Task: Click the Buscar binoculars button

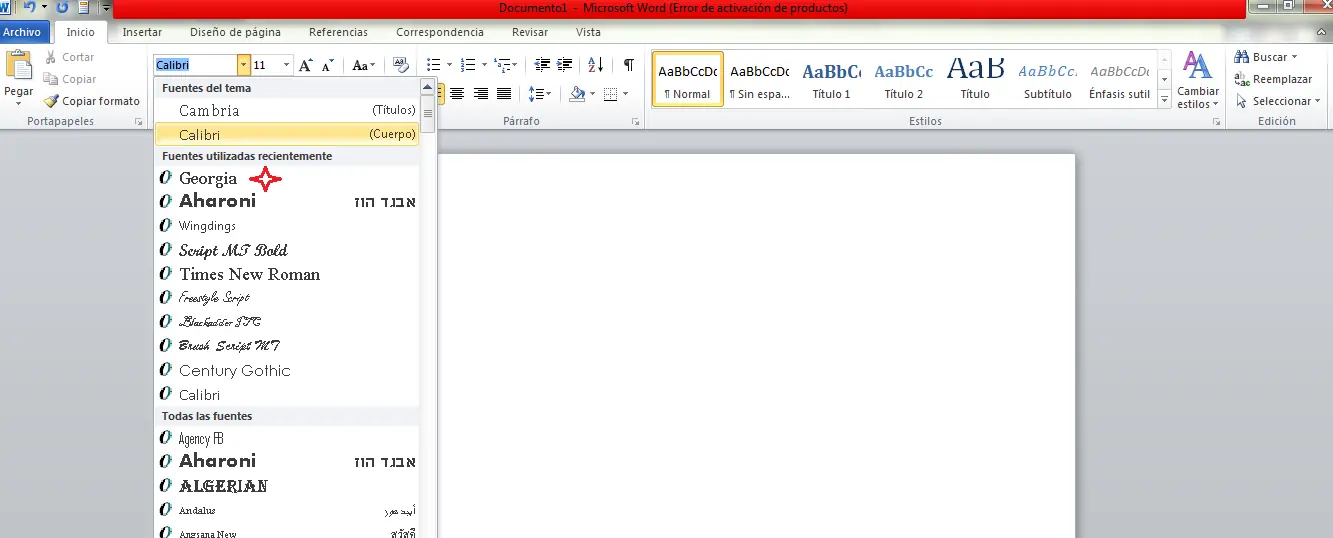Action: (1266, 57)
